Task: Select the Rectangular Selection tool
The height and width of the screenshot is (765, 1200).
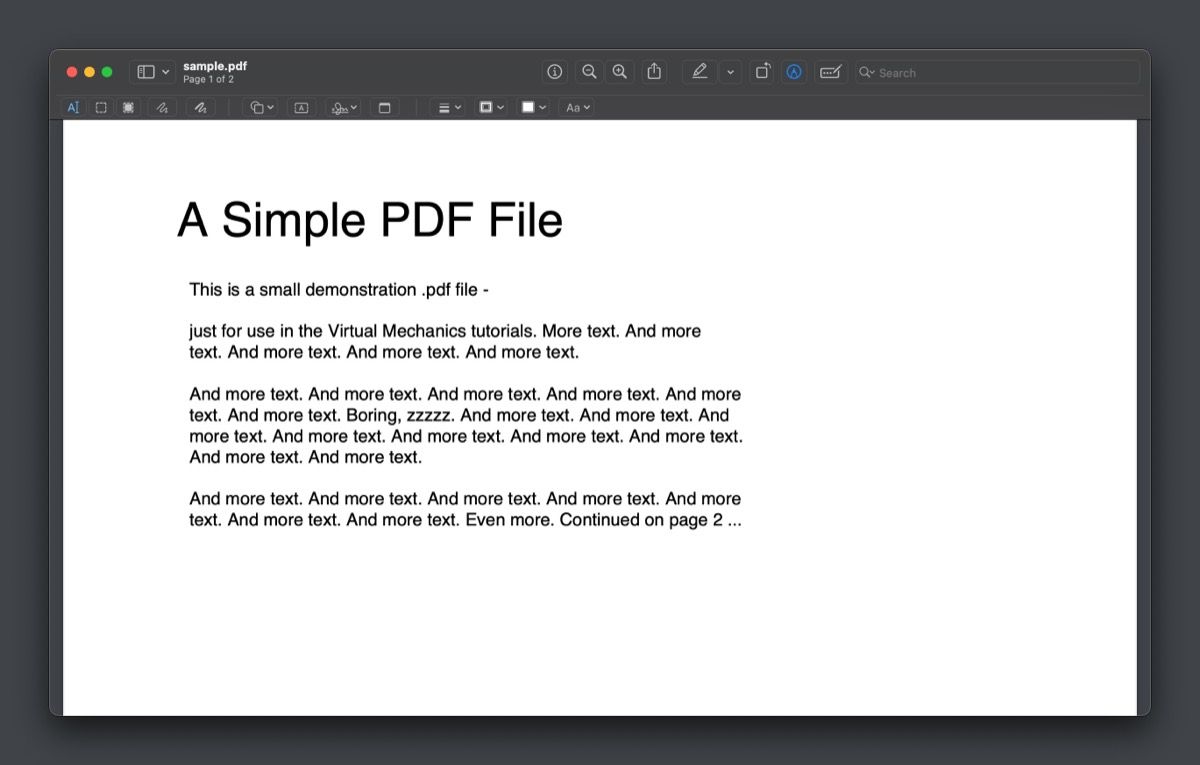Action: coord(100,107)
